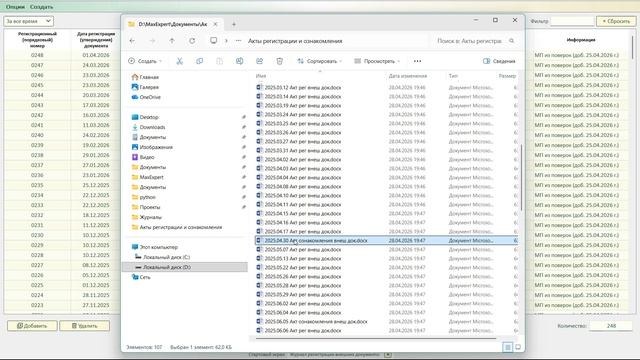Screen dimensions: 640x360
Task: Click the Share icon in Explorer toolbar
Action: [260, 61]
